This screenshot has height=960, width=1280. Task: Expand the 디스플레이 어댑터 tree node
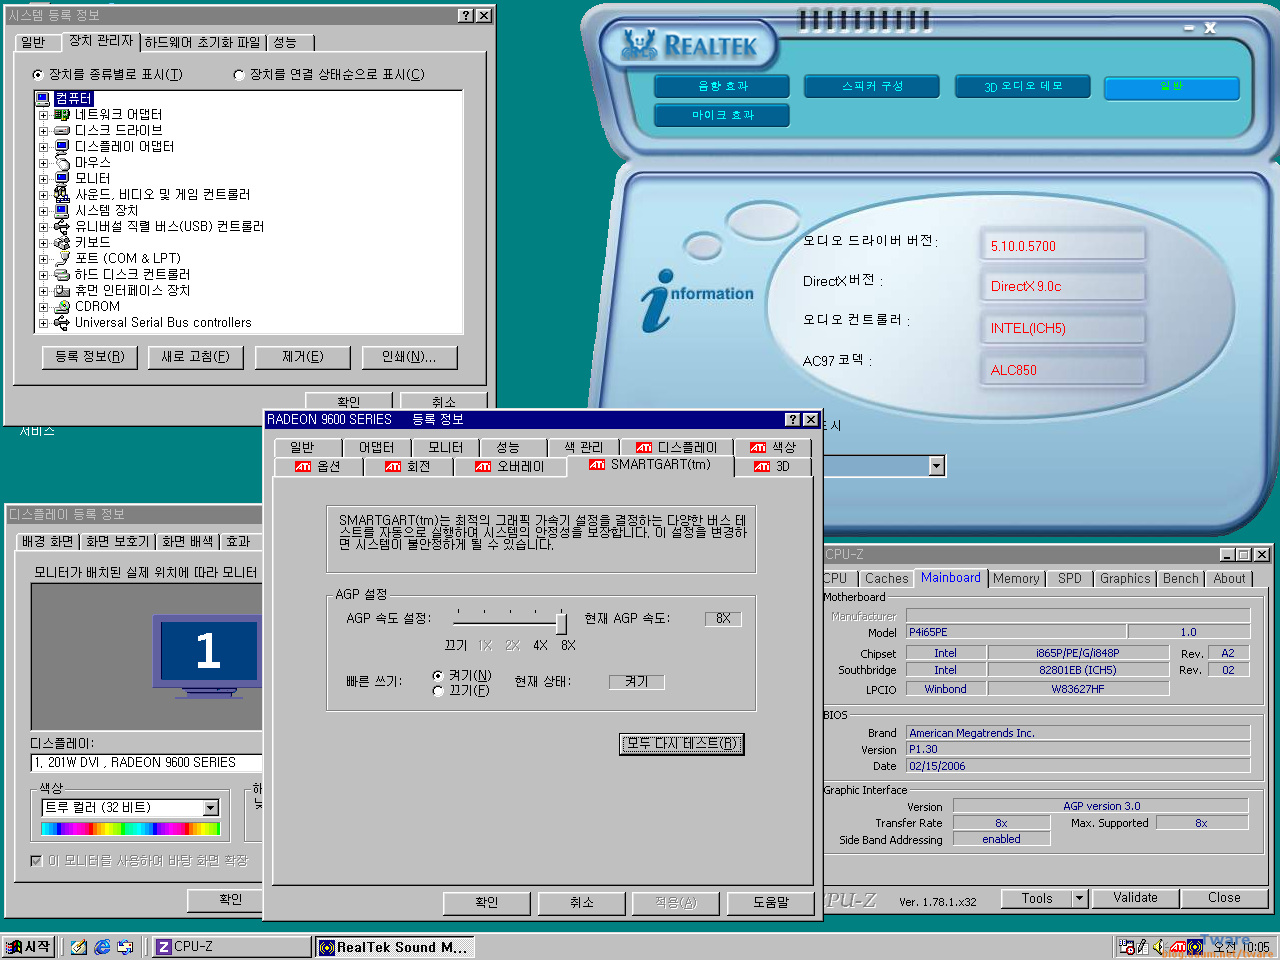43,147
